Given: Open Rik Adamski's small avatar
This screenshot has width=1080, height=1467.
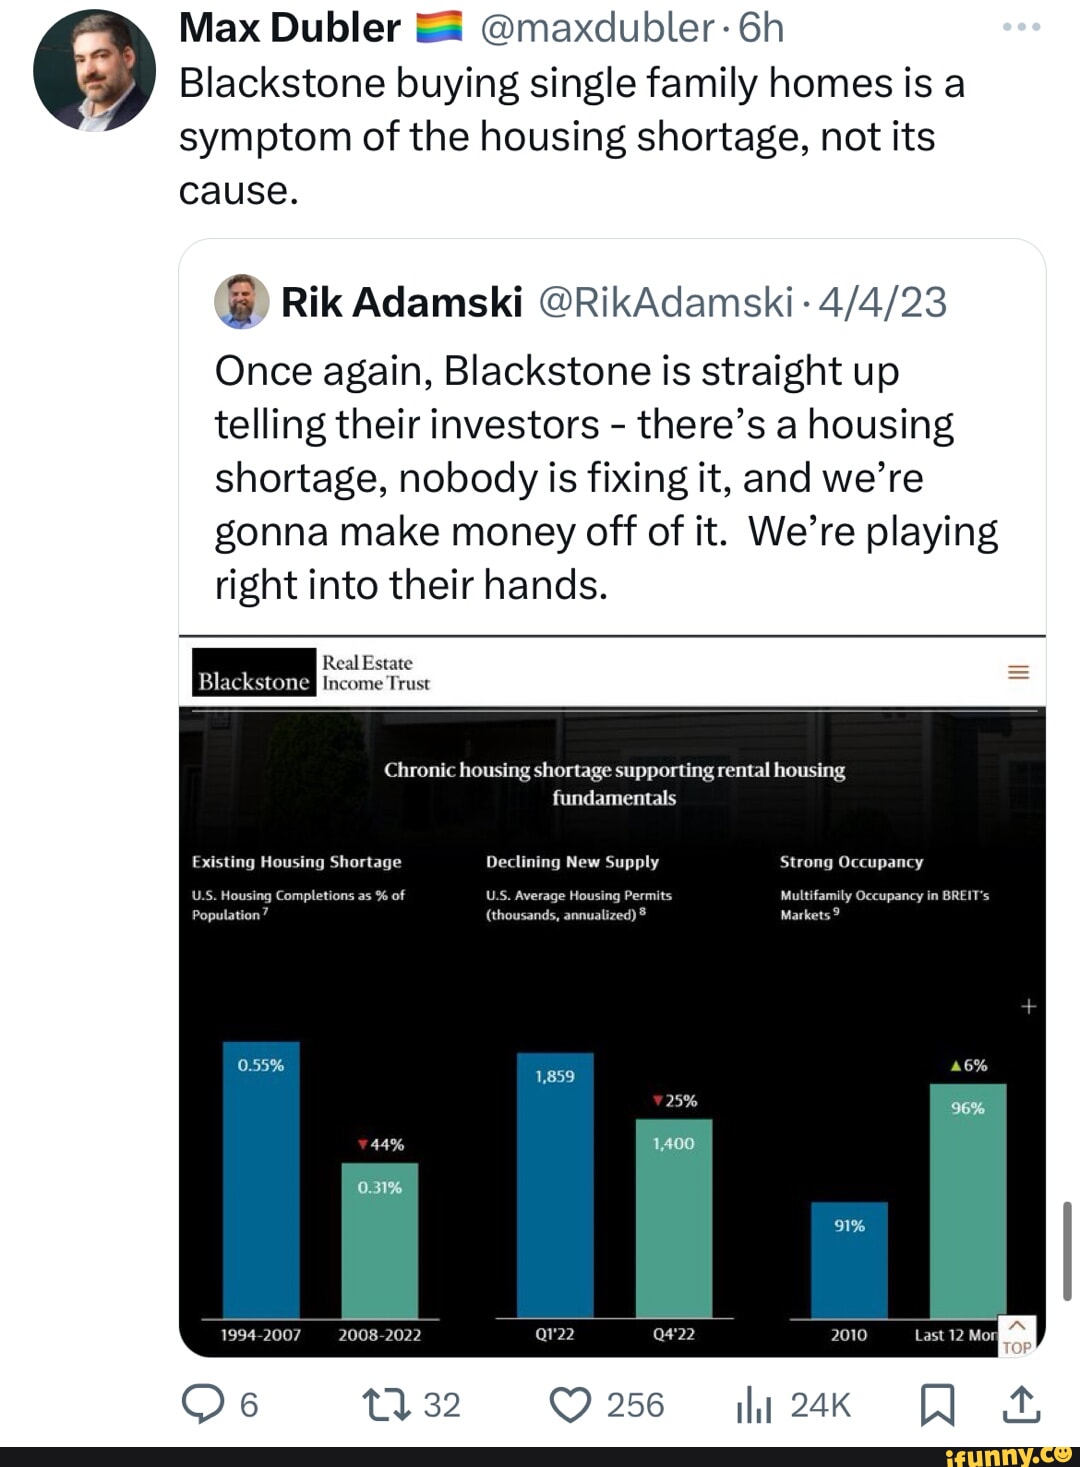Looking at the screenshot, I should [242, 301].
